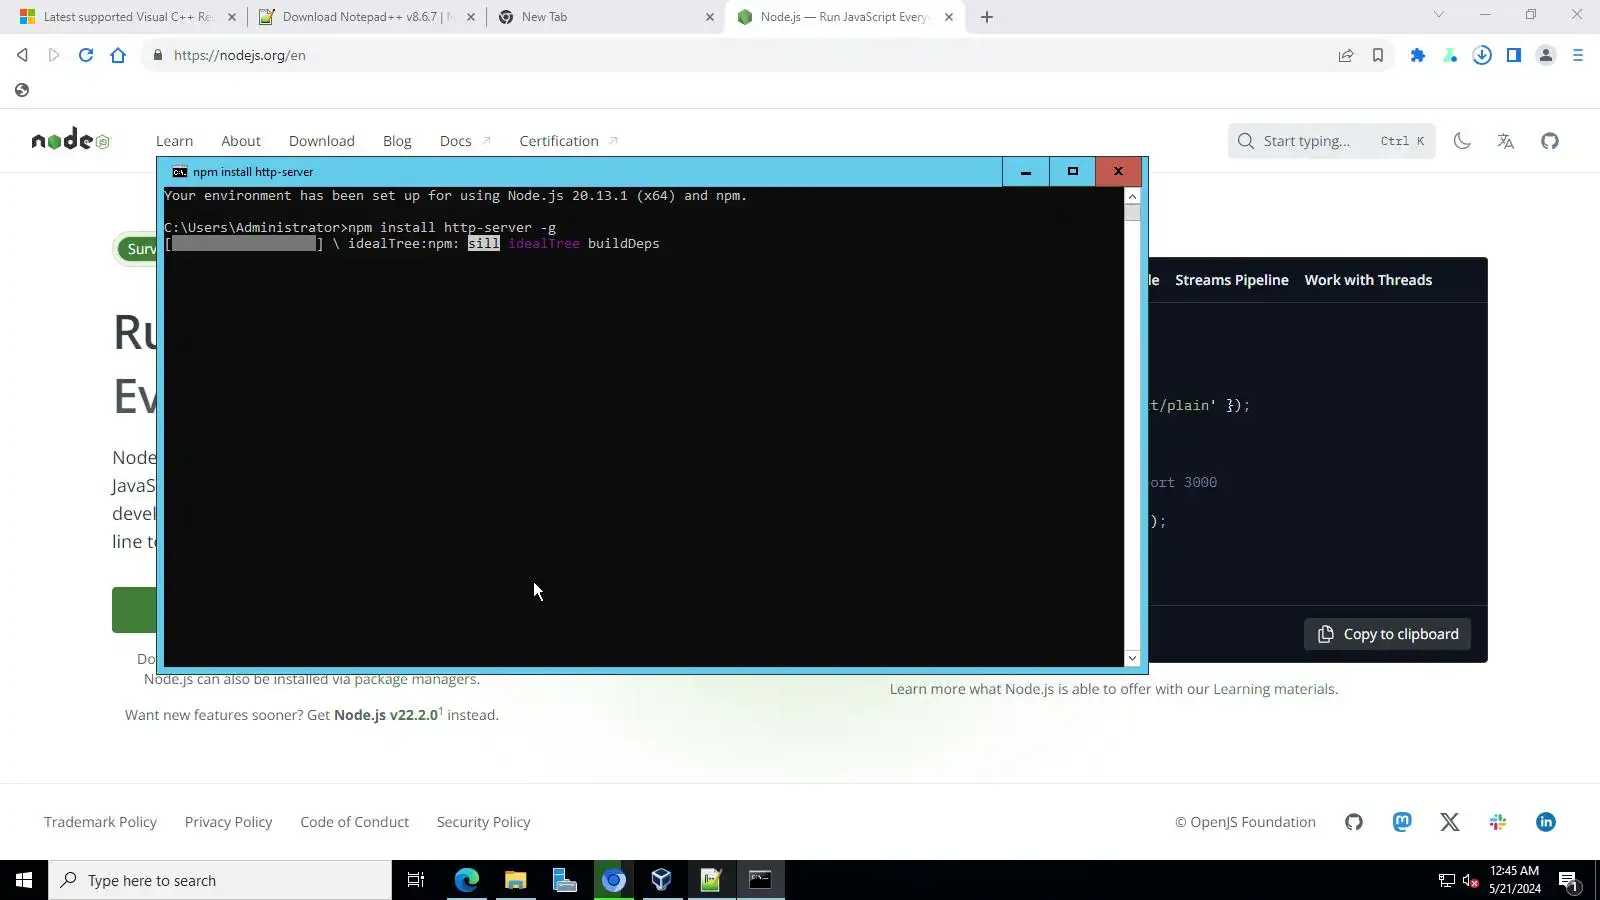1600x900 pixels.
Task: Switch to Command Prompt taskbar icon
Action: pyautogui.click(x=760, y=880)
